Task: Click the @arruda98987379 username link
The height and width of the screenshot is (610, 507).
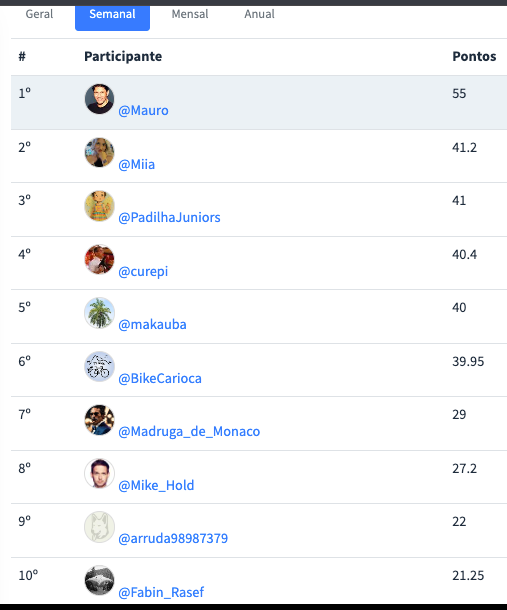Action: (x=173, y=538)
